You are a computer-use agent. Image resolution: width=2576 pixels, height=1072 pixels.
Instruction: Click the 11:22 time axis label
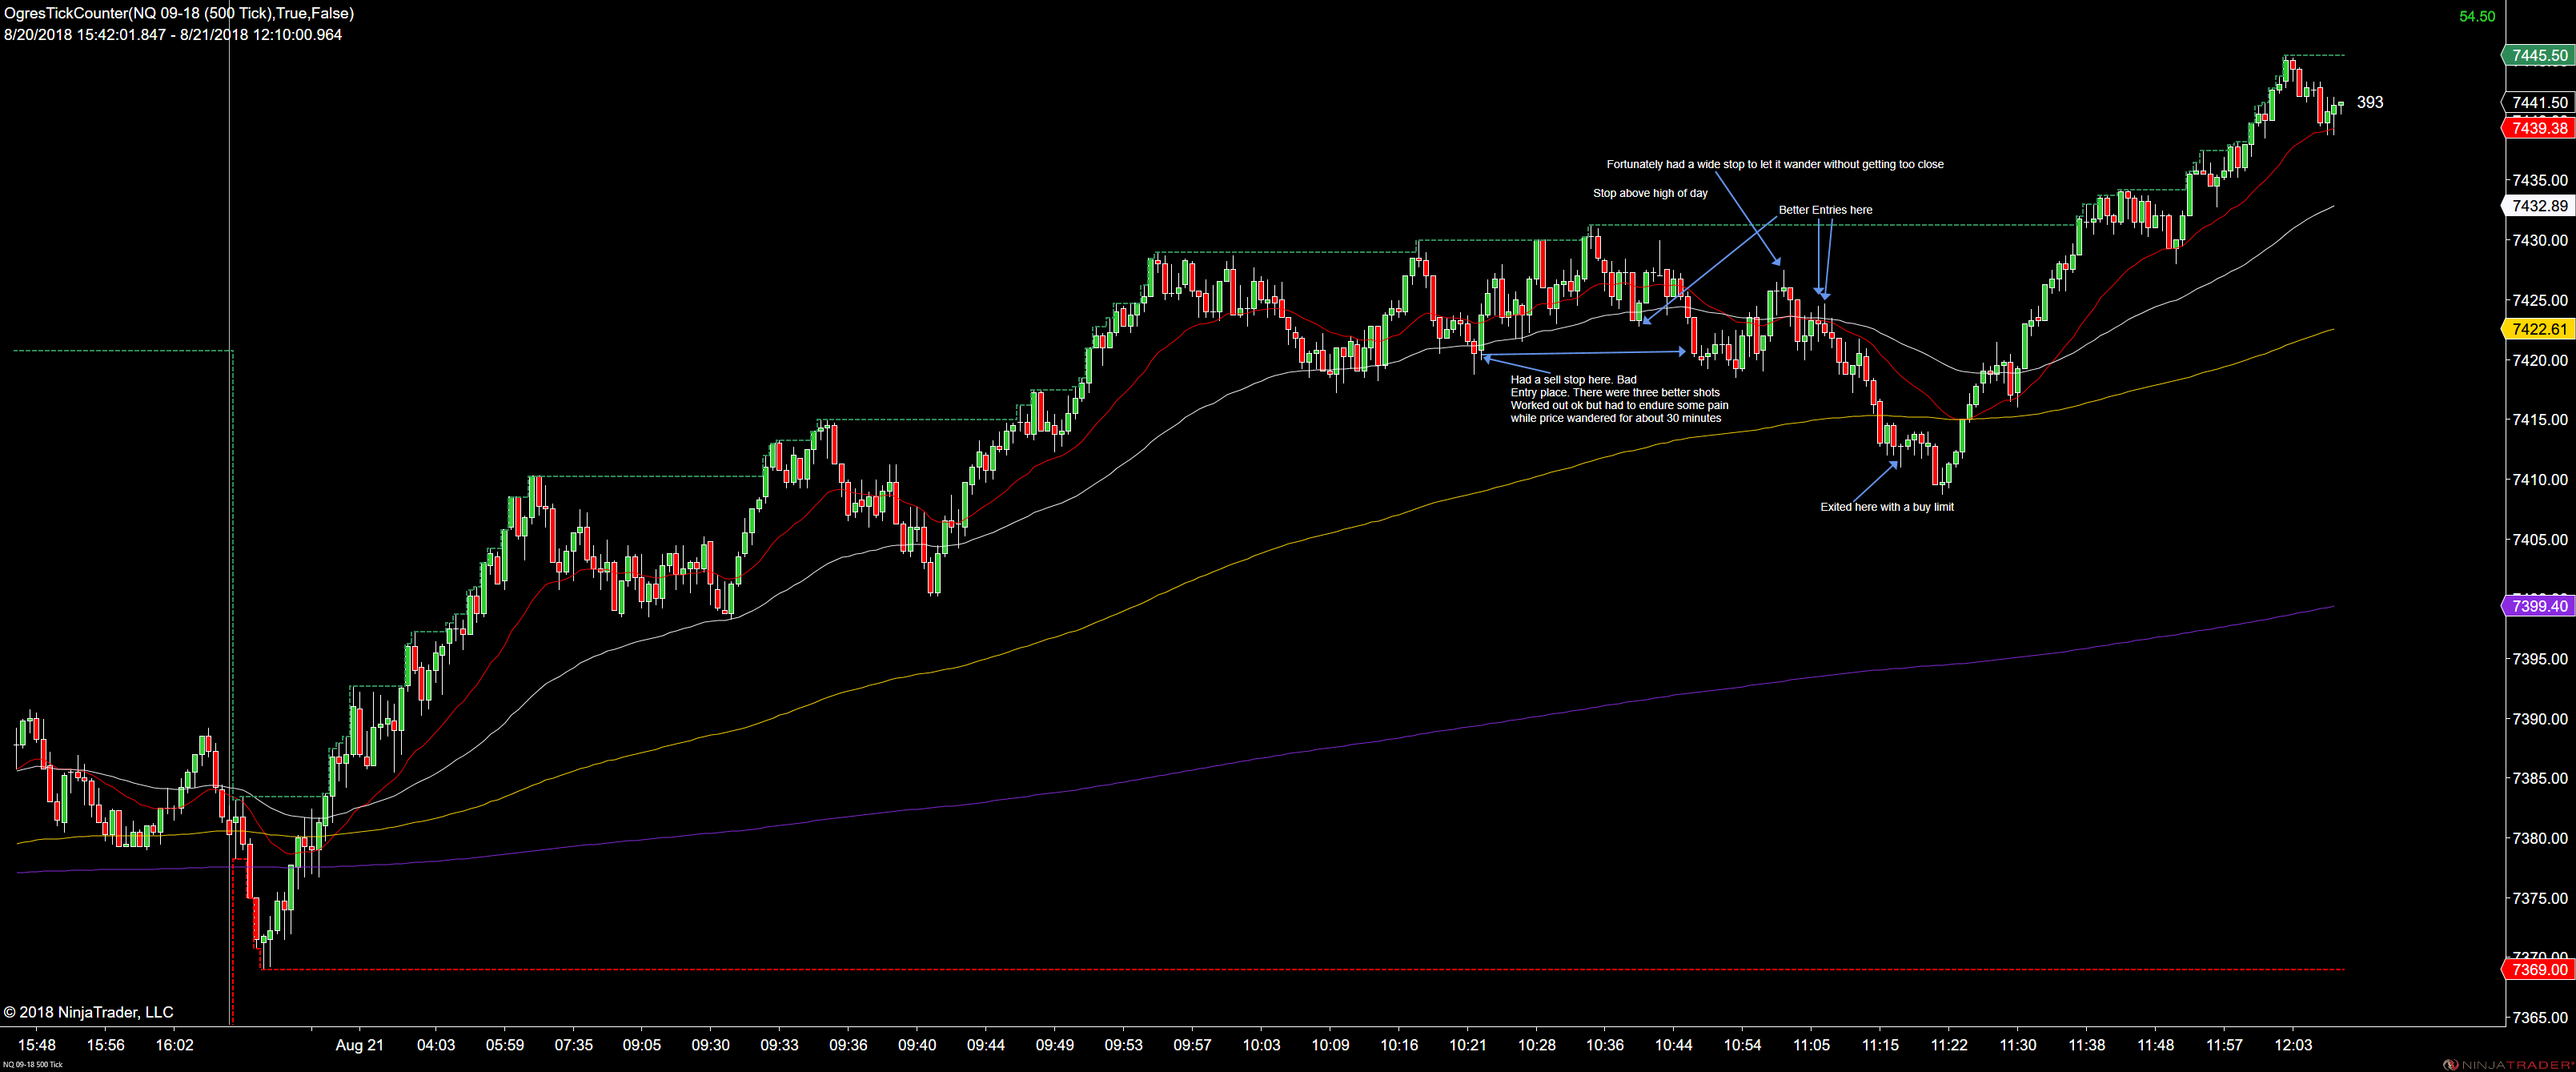[x=1949, y=1045]
